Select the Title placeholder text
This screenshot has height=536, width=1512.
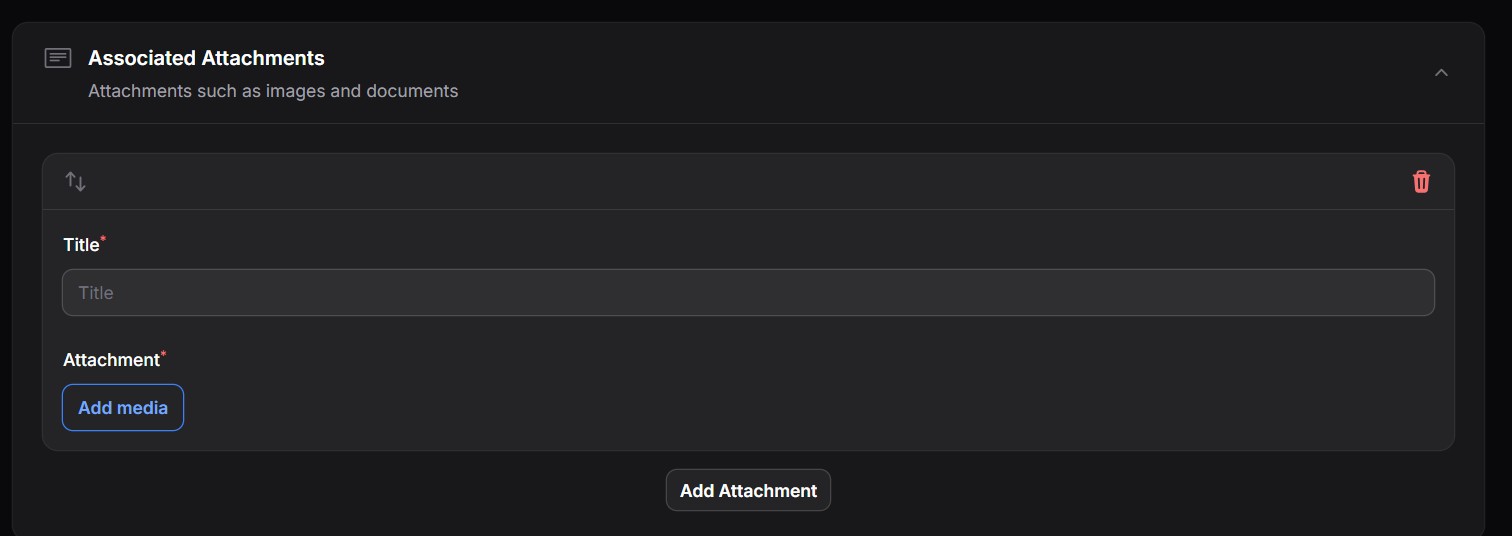pyautogui.click(x=96, y=293)
